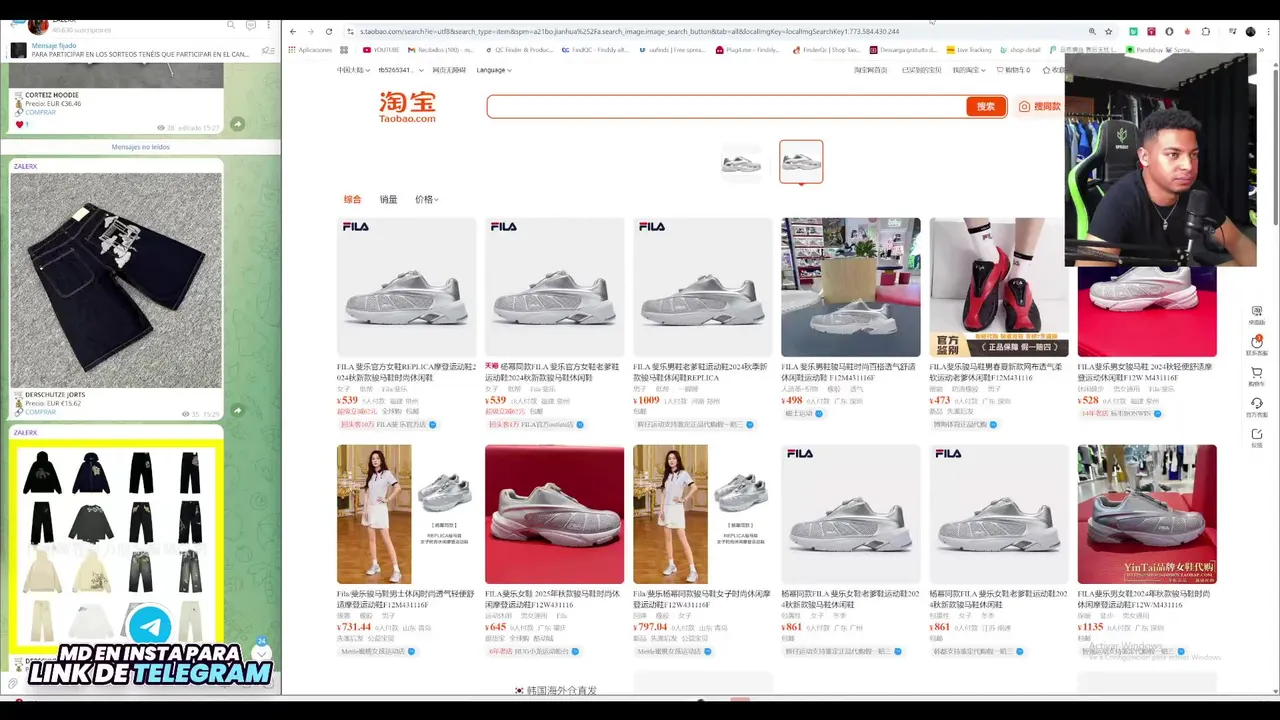
Task: Forward the Derschutze Jorts Telegram post
Action: coord(237,410)
